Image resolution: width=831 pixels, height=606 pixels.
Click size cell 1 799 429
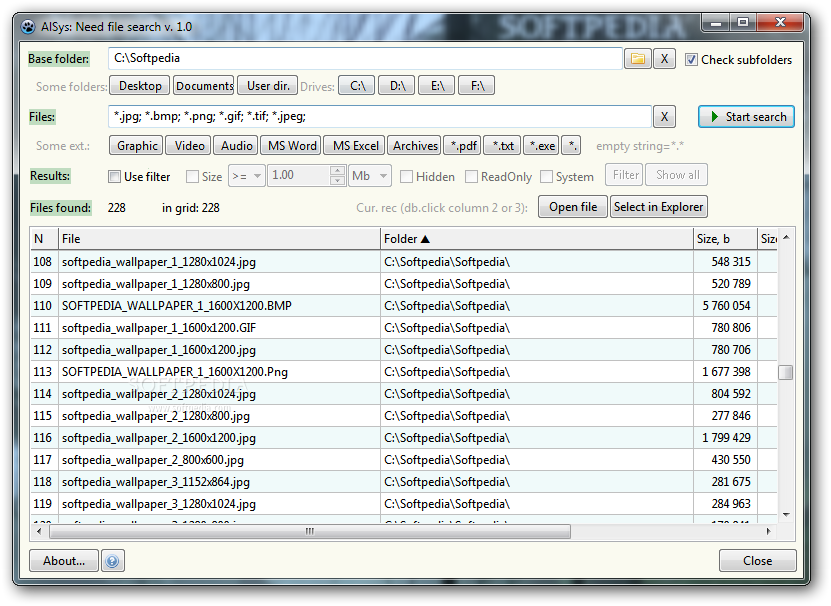[724, 438]
